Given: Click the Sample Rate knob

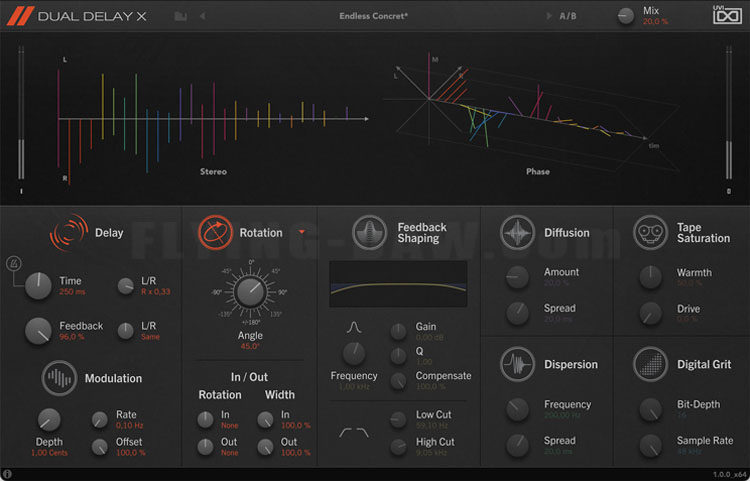Looking at the screenshot, I should (x=650, y=445).
